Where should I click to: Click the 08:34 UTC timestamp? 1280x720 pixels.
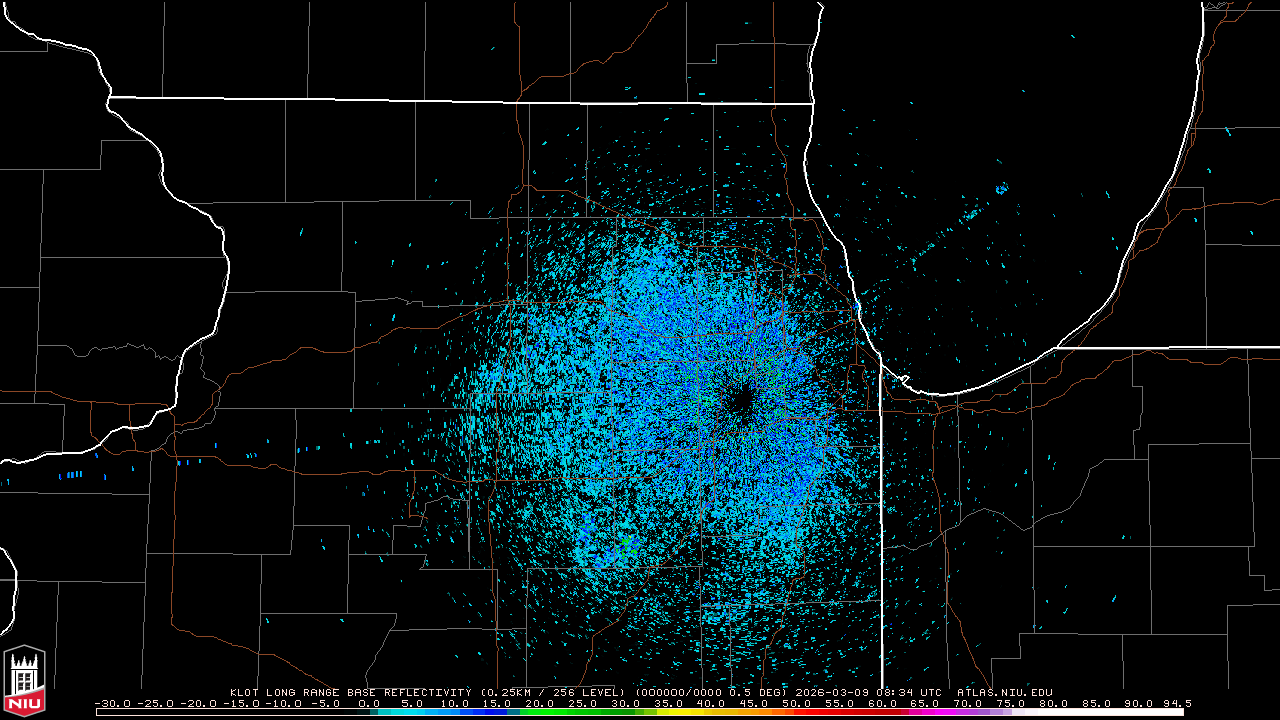click(x=907, y=692)
